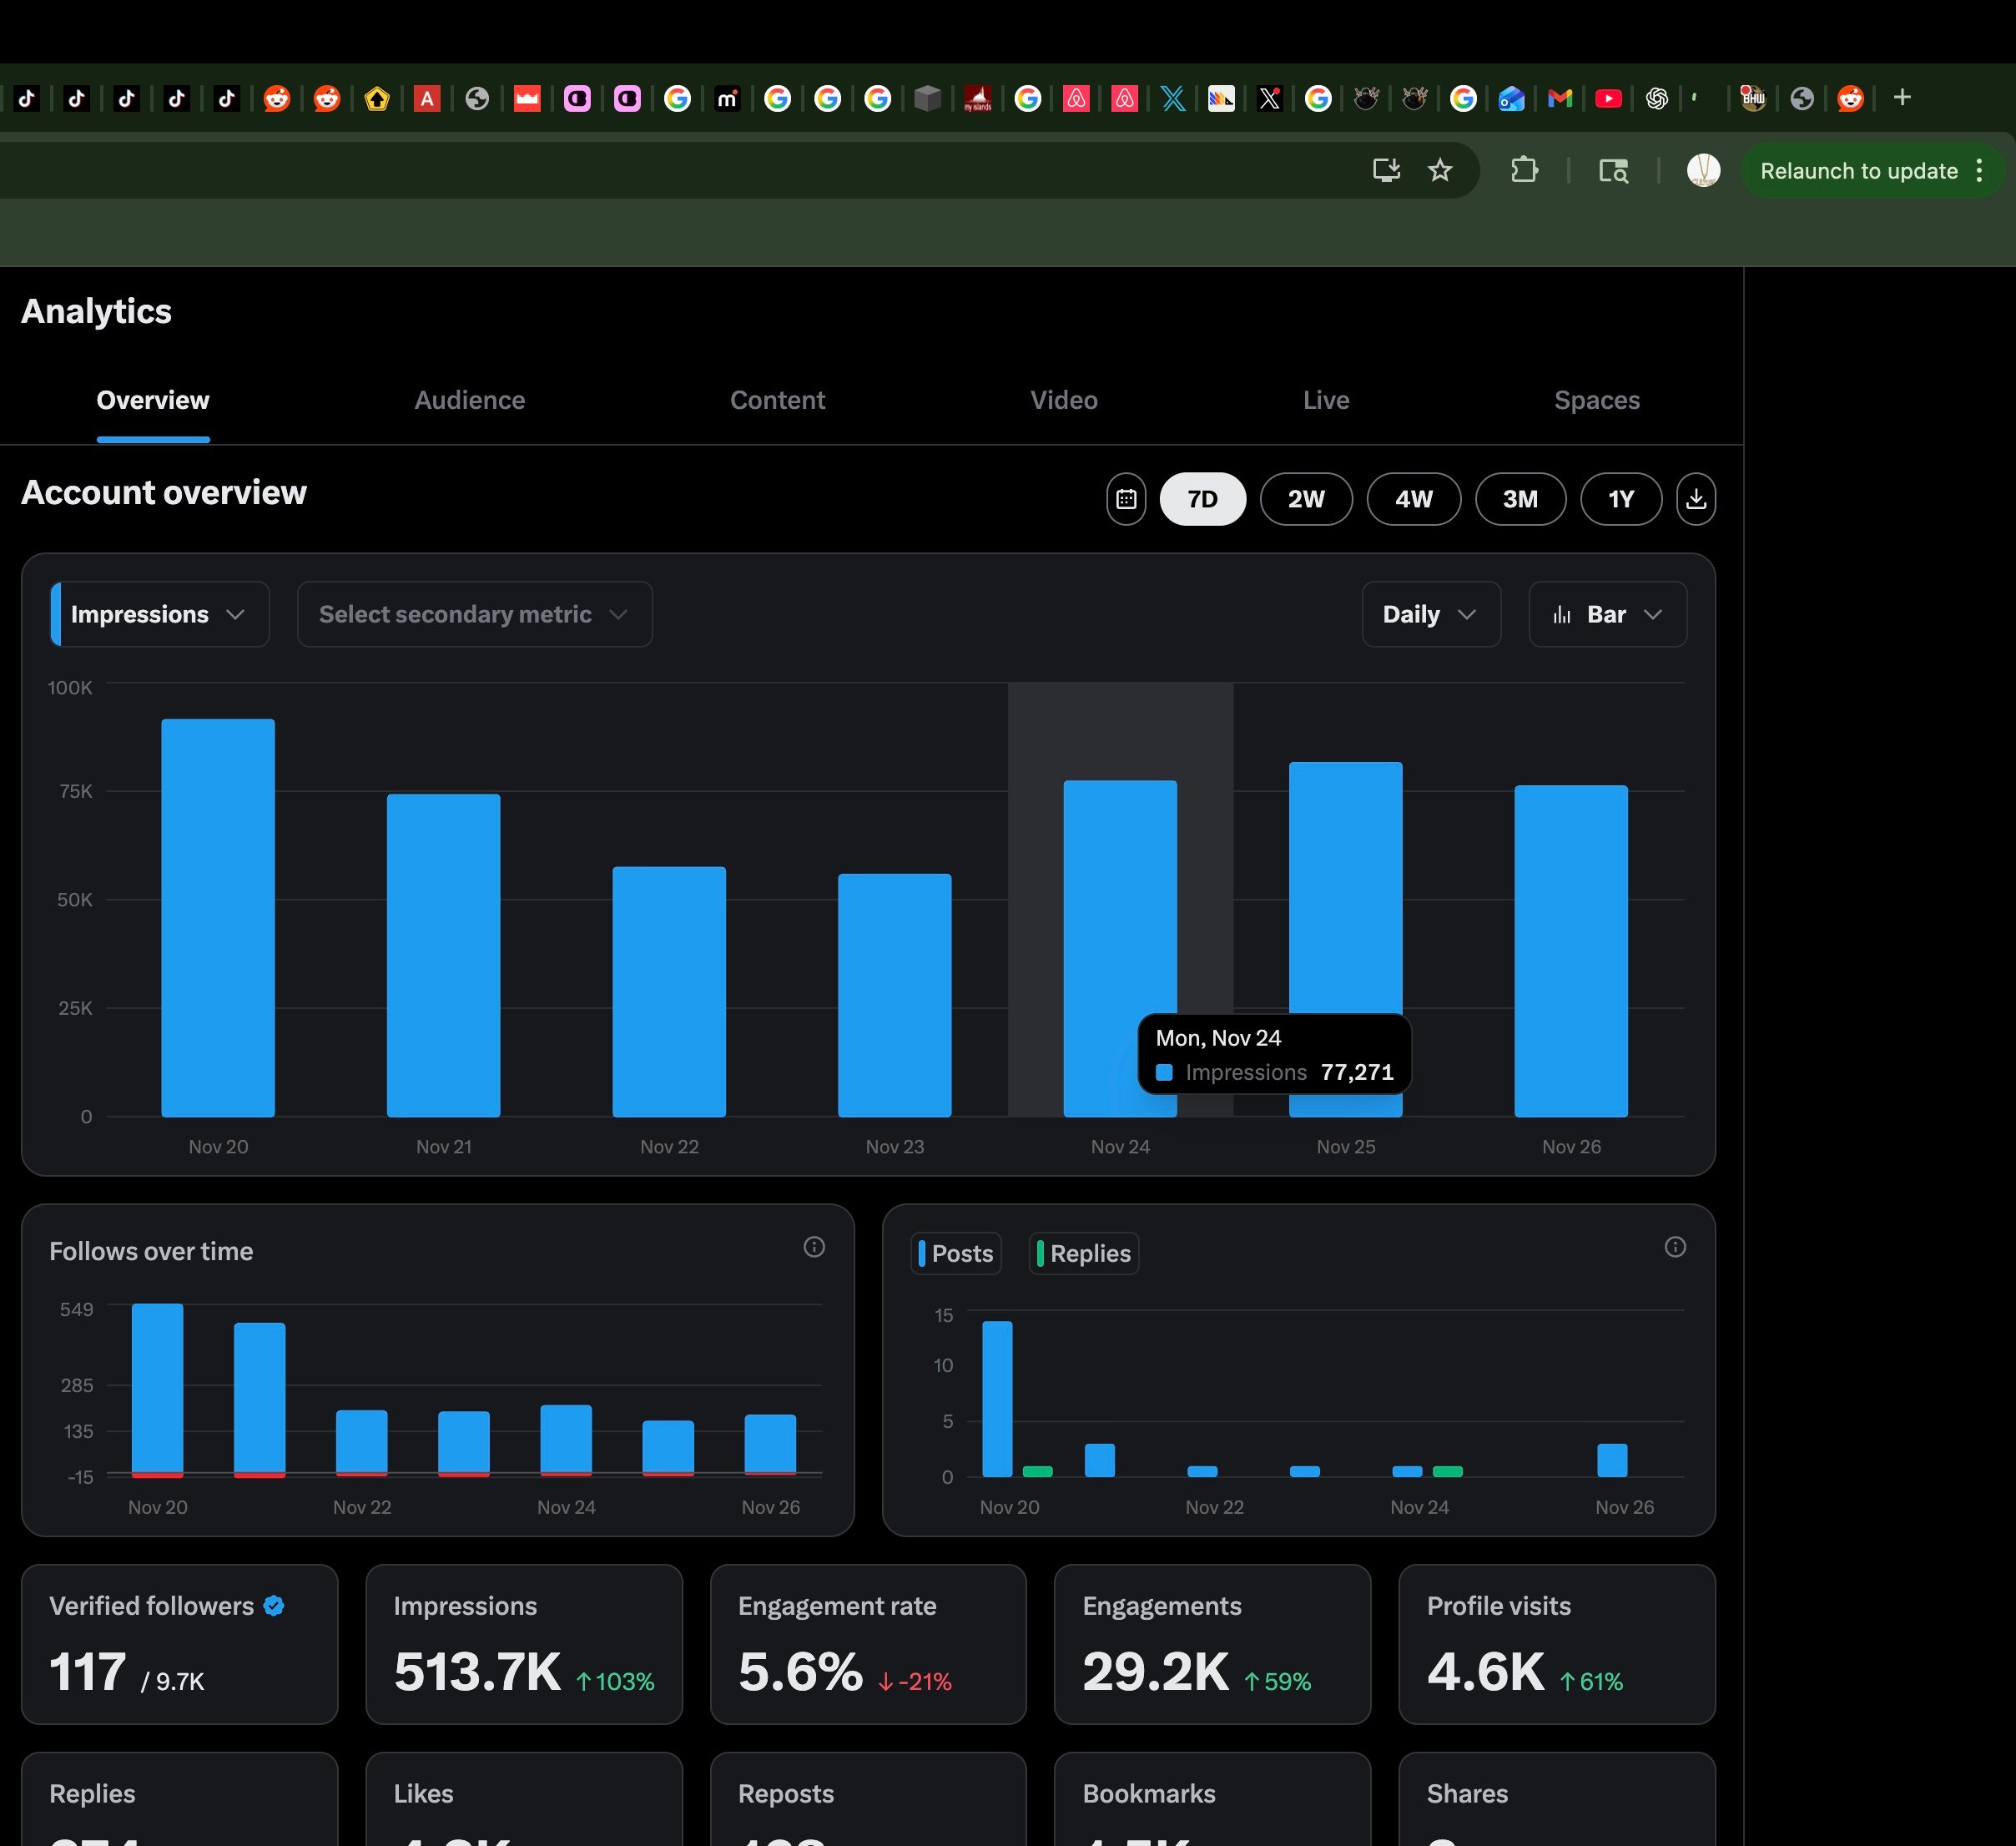The width and height of the screenshot is (2016, 1846).
Task: Toggle the Posts series in the chart
Action: [x=956, y=1253]
